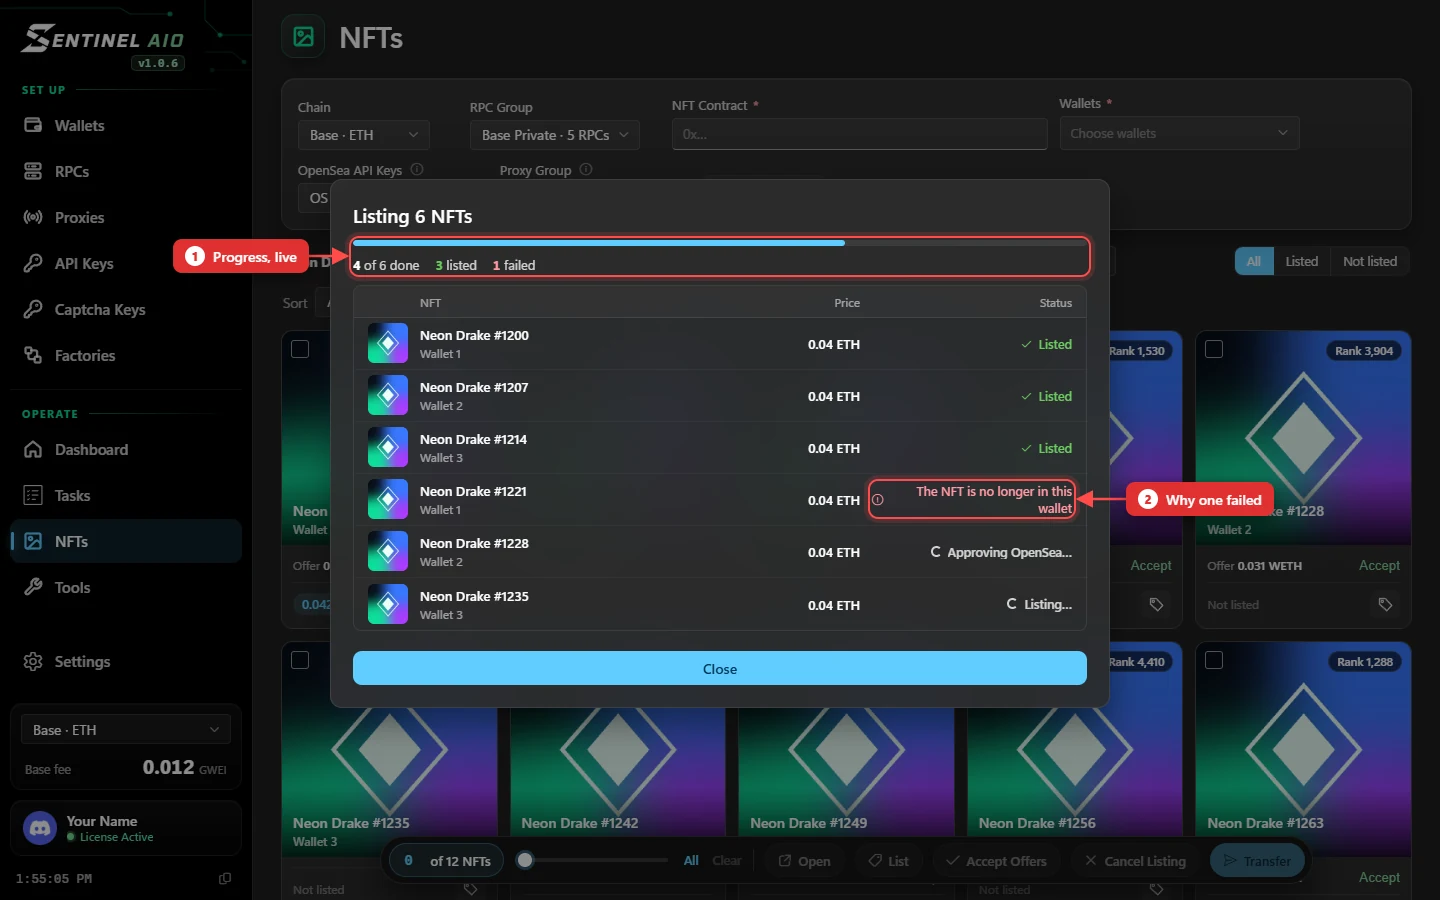Screen dimensions: 1440x900
Task: Select NFTs in the sidebar menu
Action: tap(126, 542)
